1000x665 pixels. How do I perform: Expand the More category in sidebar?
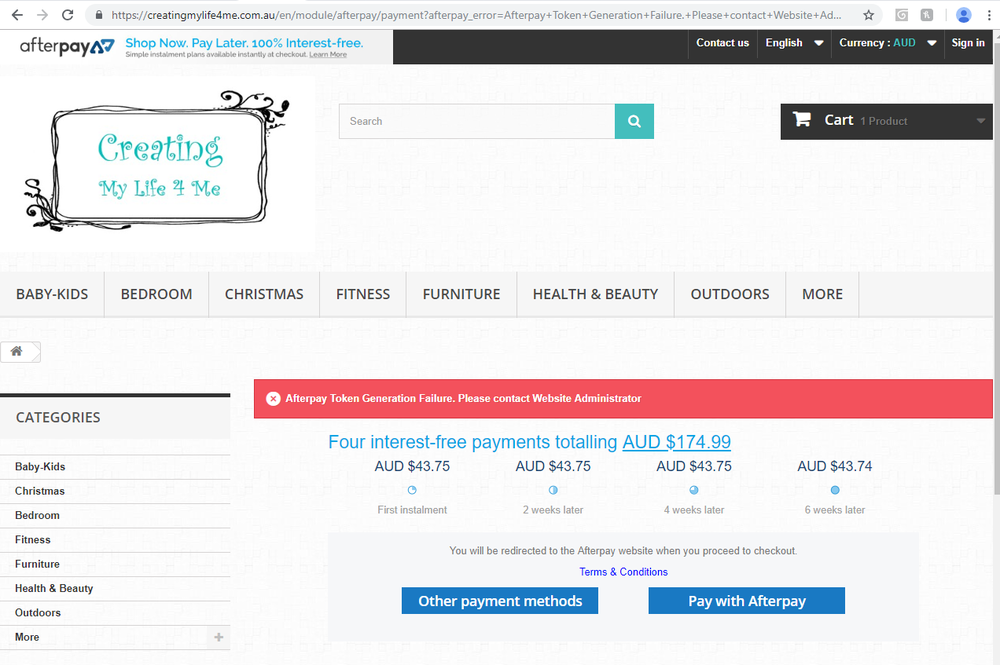click(218, 636)
